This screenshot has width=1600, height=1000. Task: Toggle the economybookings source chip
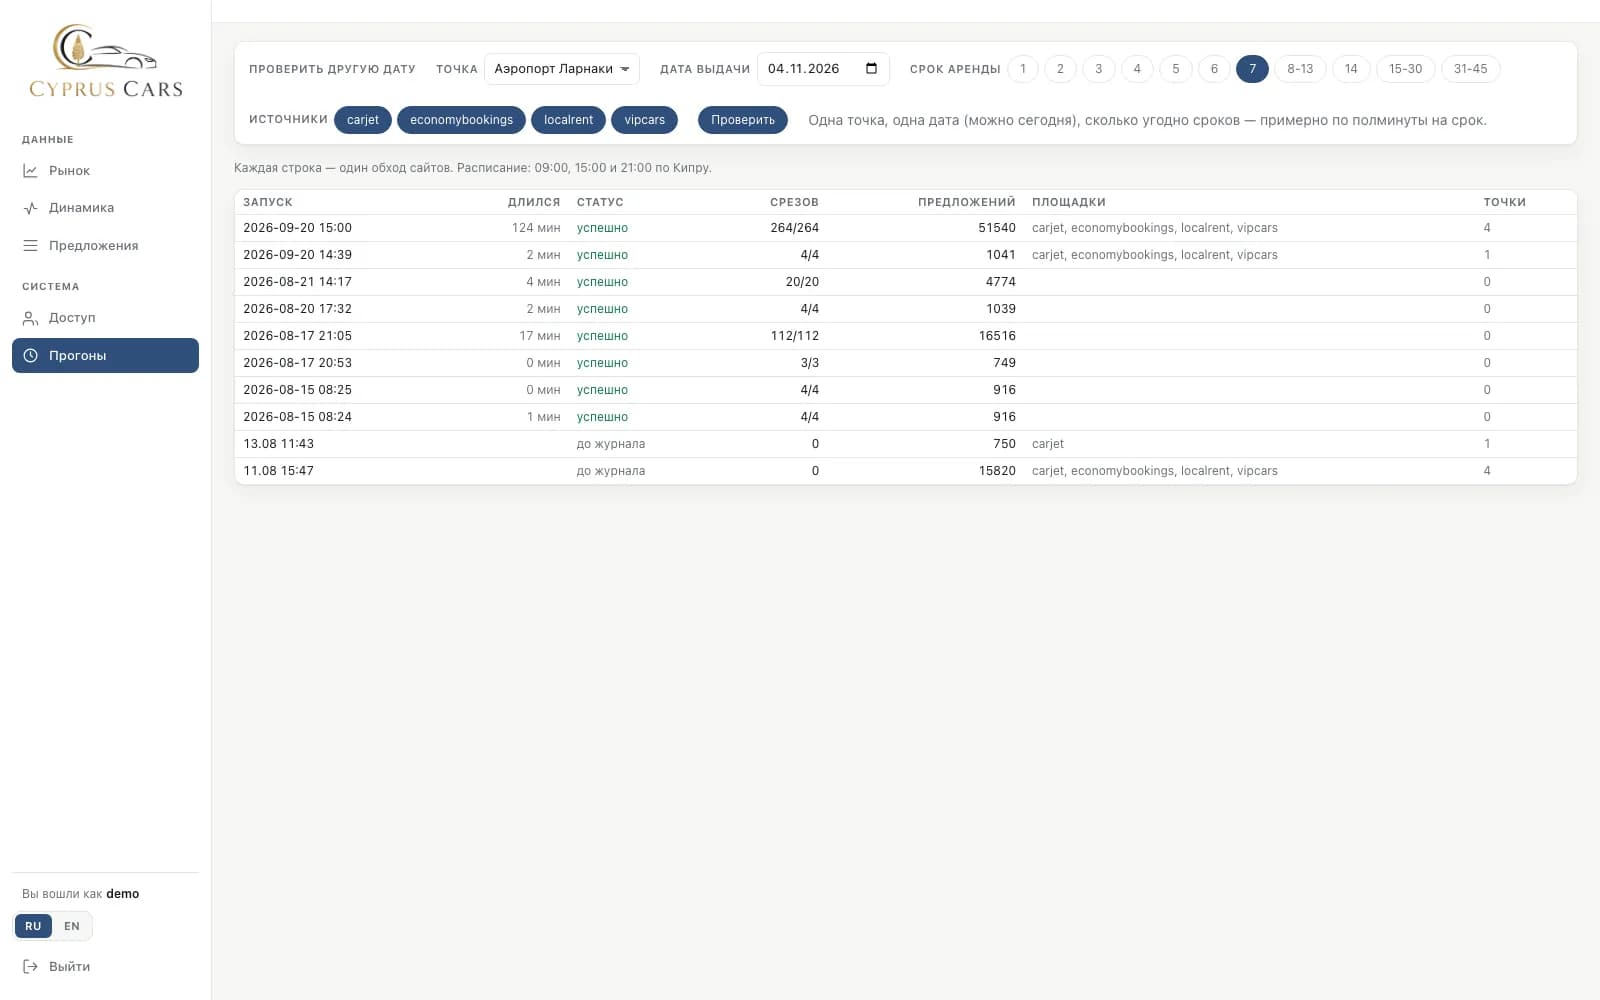pyautogui.click(x=461, y=120)
